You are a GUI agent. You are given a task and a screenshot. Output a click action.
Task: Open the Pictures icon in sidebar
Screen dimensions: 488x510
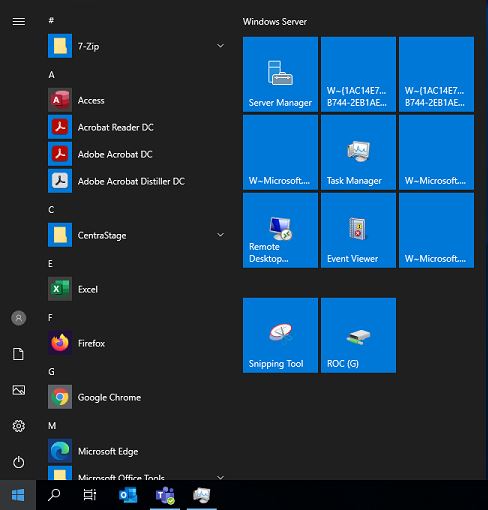pyautogui.click(x=19, y=390)
